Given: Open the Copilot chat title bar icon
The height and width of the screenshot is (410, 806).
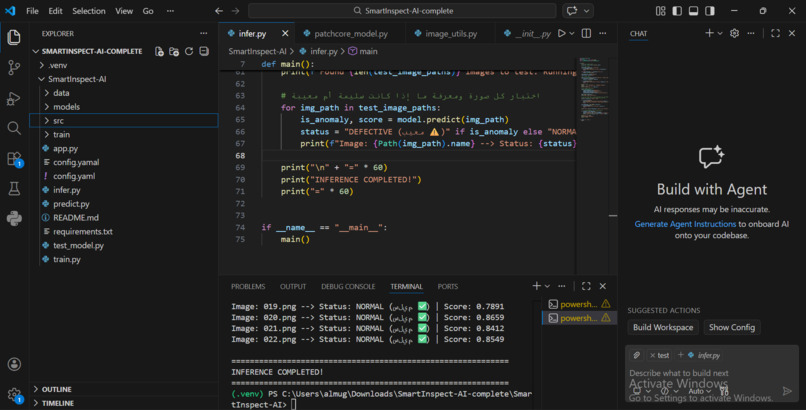Looking at the screenshot, I should tap(572, 11).
